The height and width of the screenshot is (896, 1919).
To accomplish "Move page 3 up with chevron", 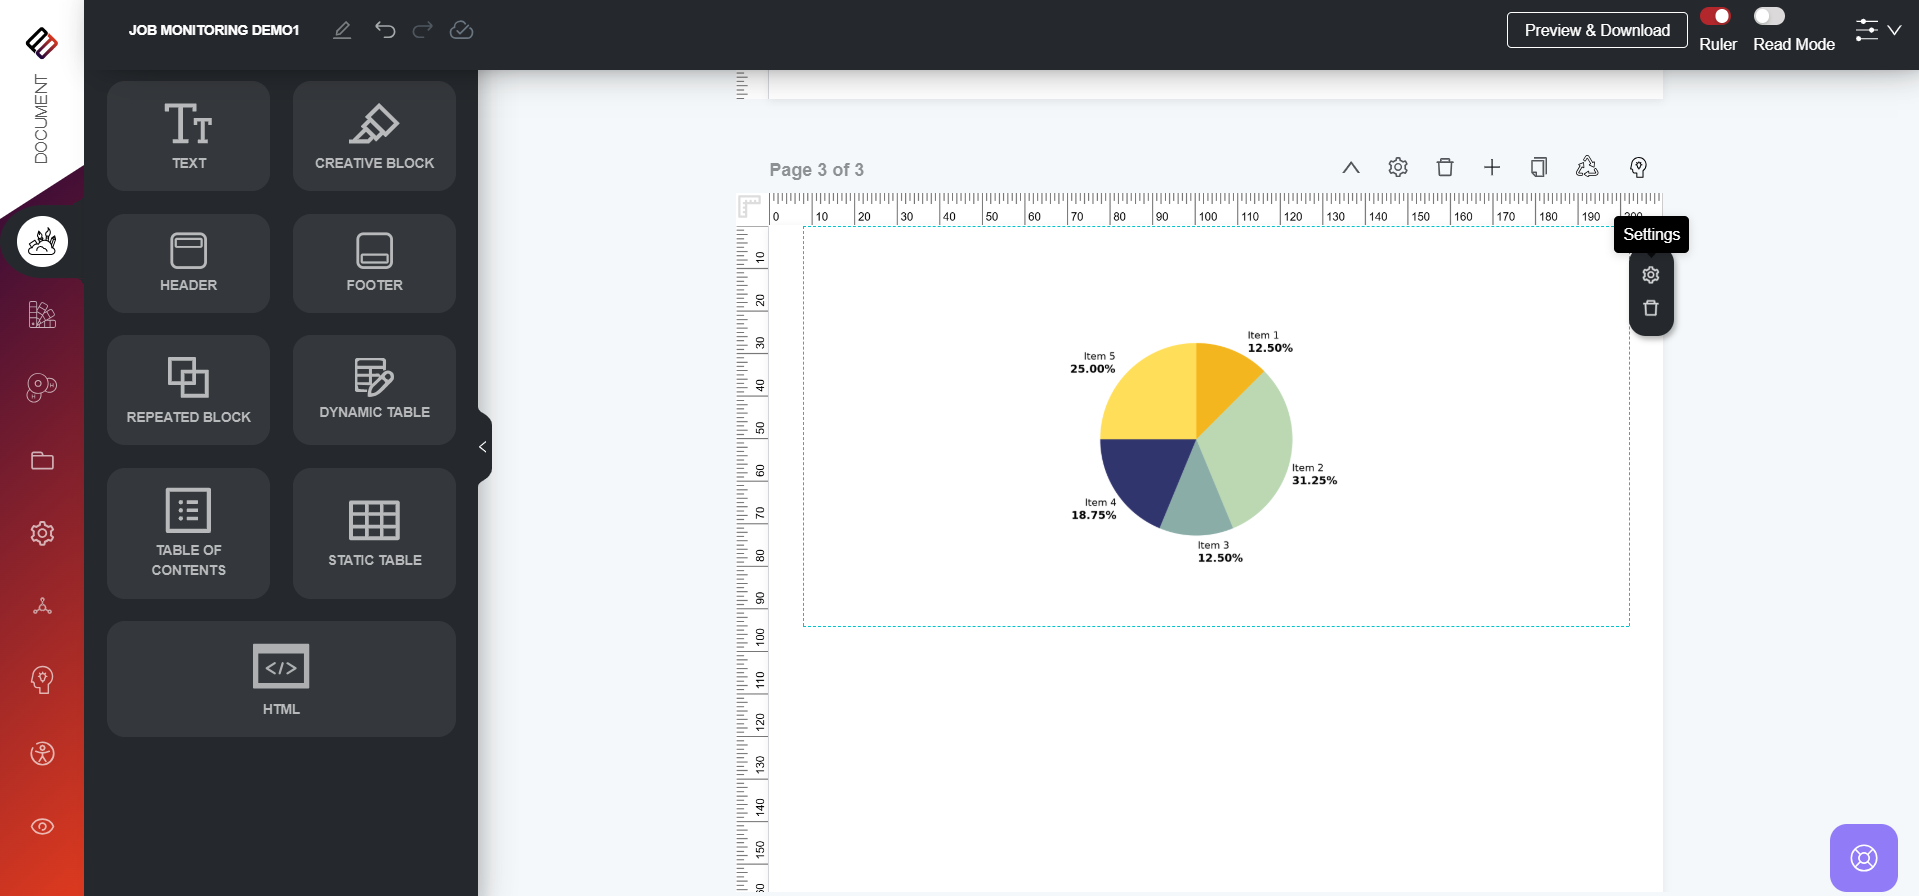I will tap(1351, 167).
